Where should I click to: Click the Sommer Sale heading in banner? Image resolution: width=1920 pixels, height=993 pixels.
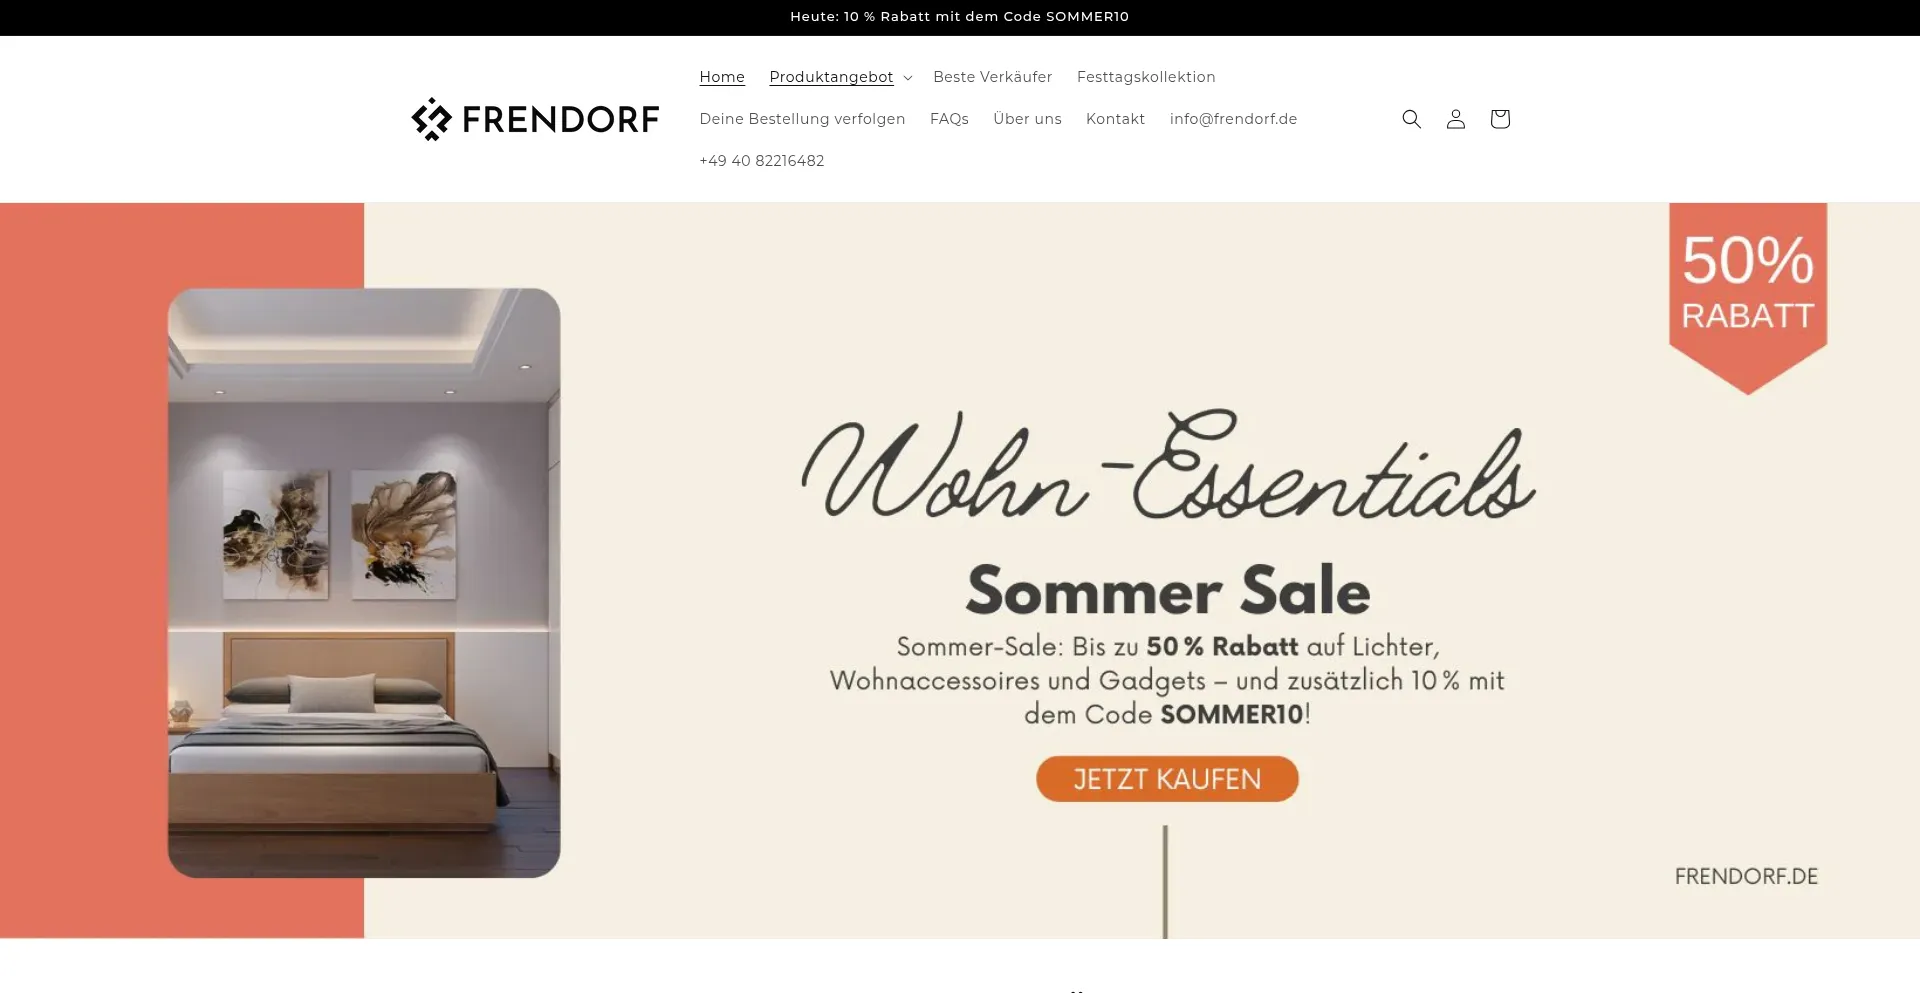tap(1167, 590)
